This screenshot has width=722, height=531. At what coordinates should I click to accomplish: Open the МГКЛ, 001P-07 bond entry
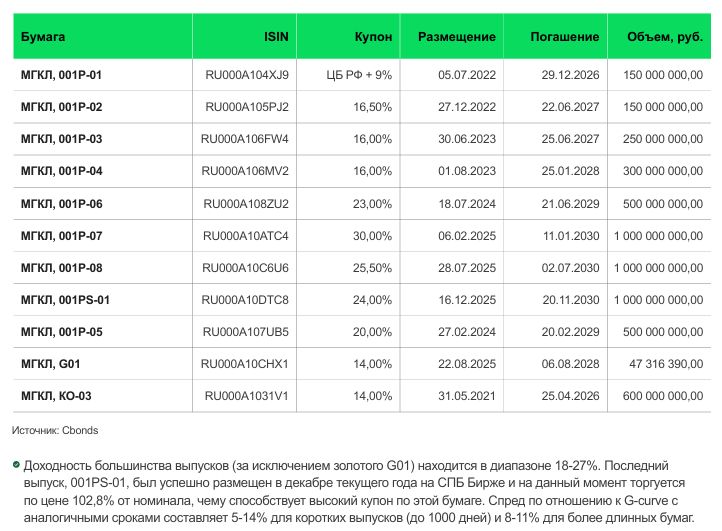61,236
